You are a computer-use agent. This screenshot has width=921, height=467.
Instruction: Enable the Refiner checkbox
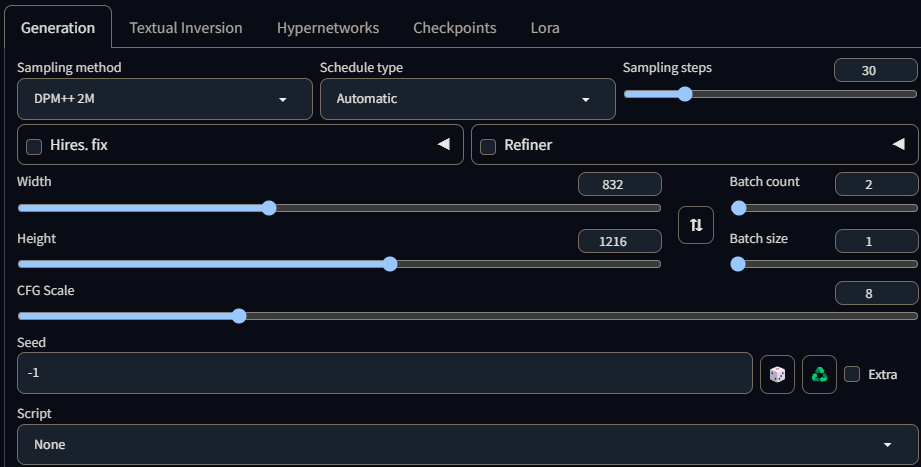click(x=488, y=146)
